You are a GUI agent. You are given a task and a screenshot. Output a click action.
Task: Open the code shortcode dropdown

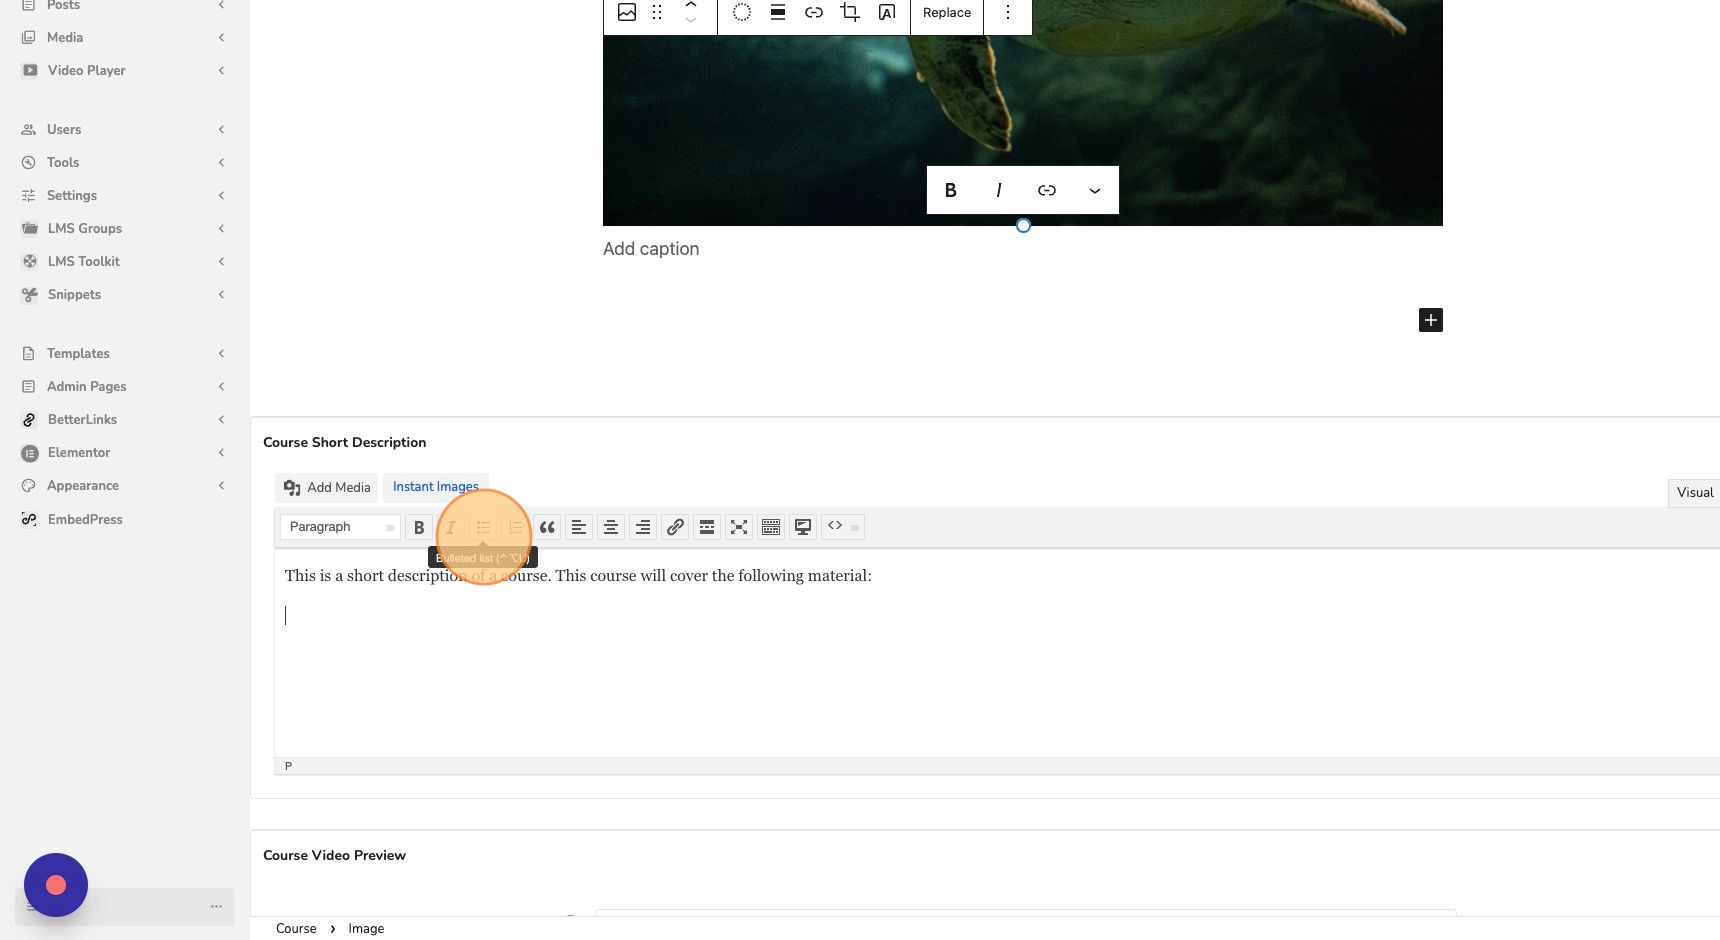pos(843,527)
